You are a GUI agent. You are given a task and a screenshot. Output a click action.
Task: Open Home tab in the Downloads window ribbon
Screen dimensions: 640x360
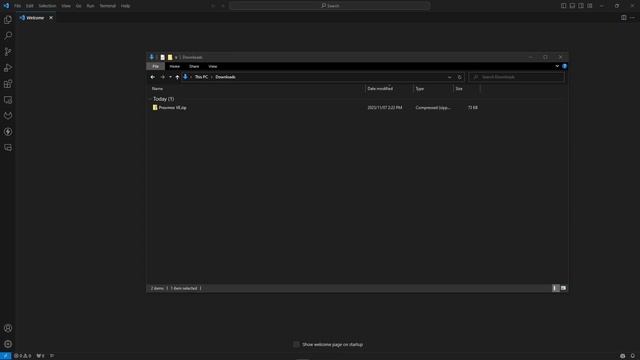coord(175,66)
